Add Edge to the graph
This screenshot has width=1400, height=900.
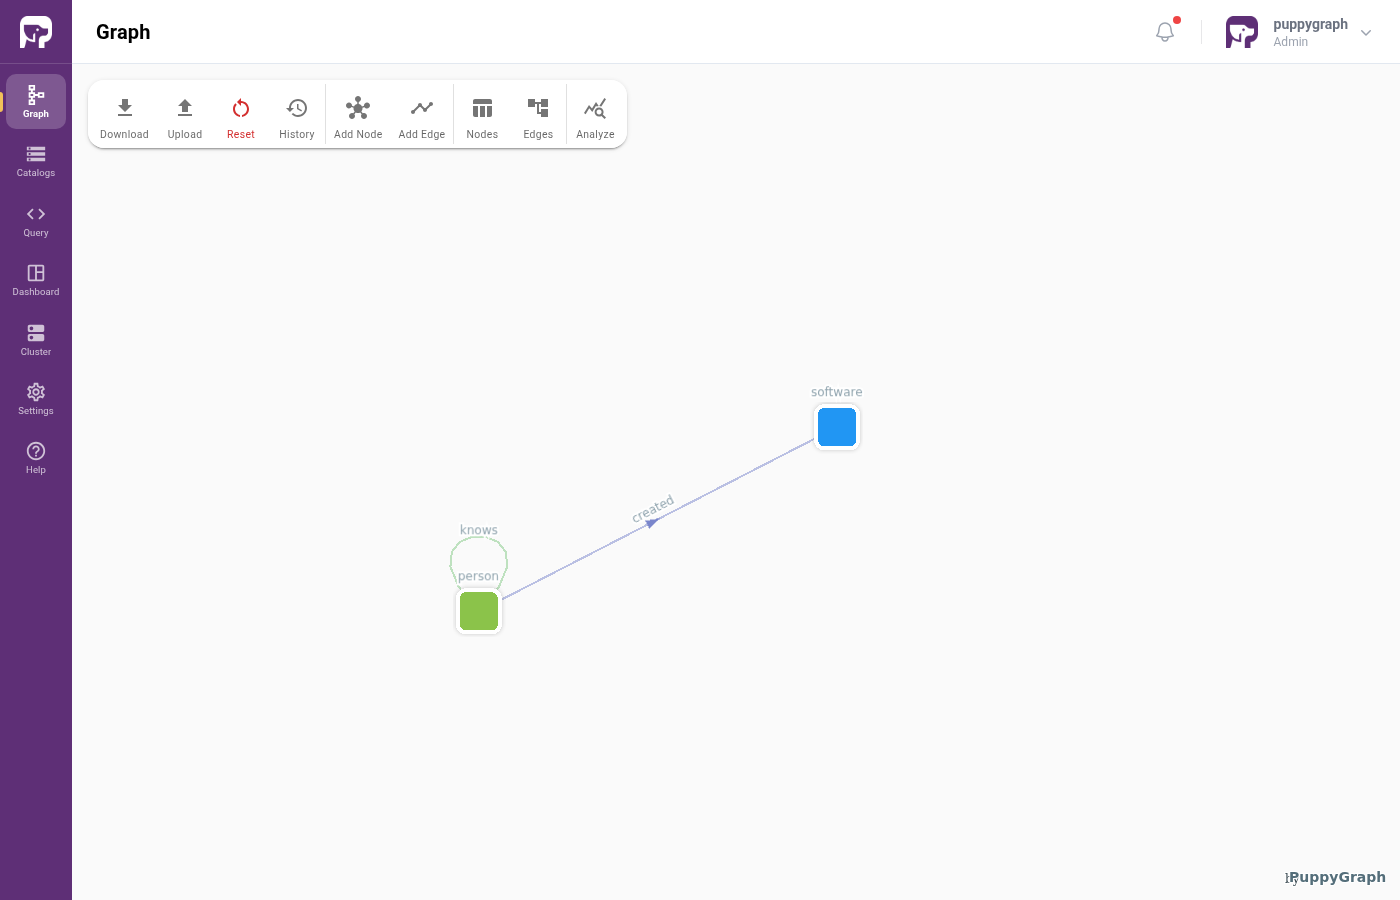coord(422,117)
